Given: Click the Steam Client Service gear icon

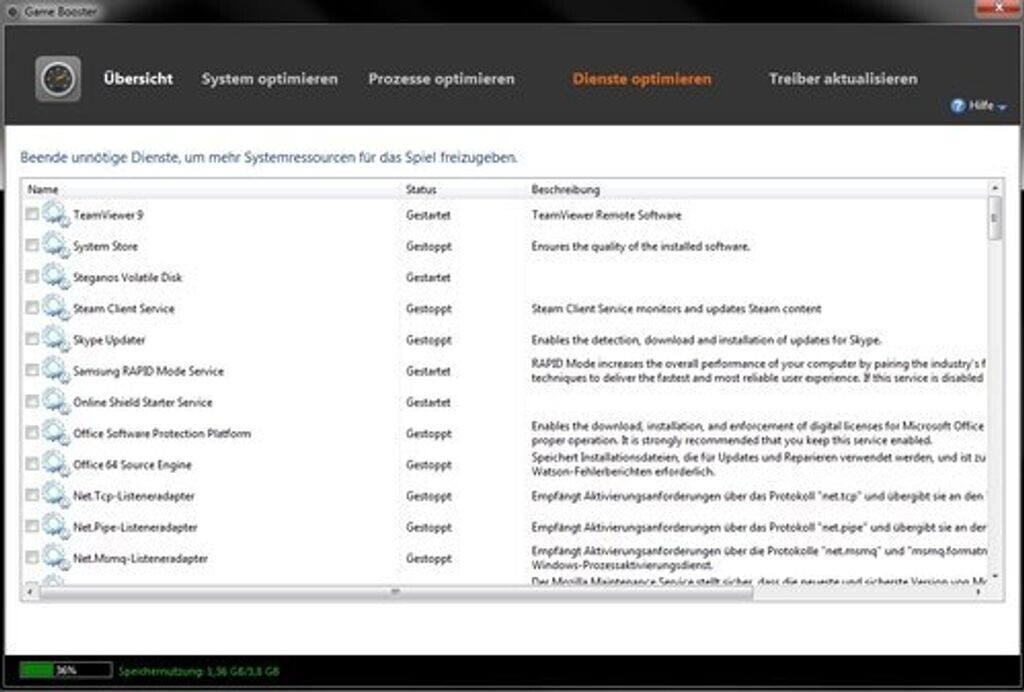Looking at the screenshot, I should (54, 309).
